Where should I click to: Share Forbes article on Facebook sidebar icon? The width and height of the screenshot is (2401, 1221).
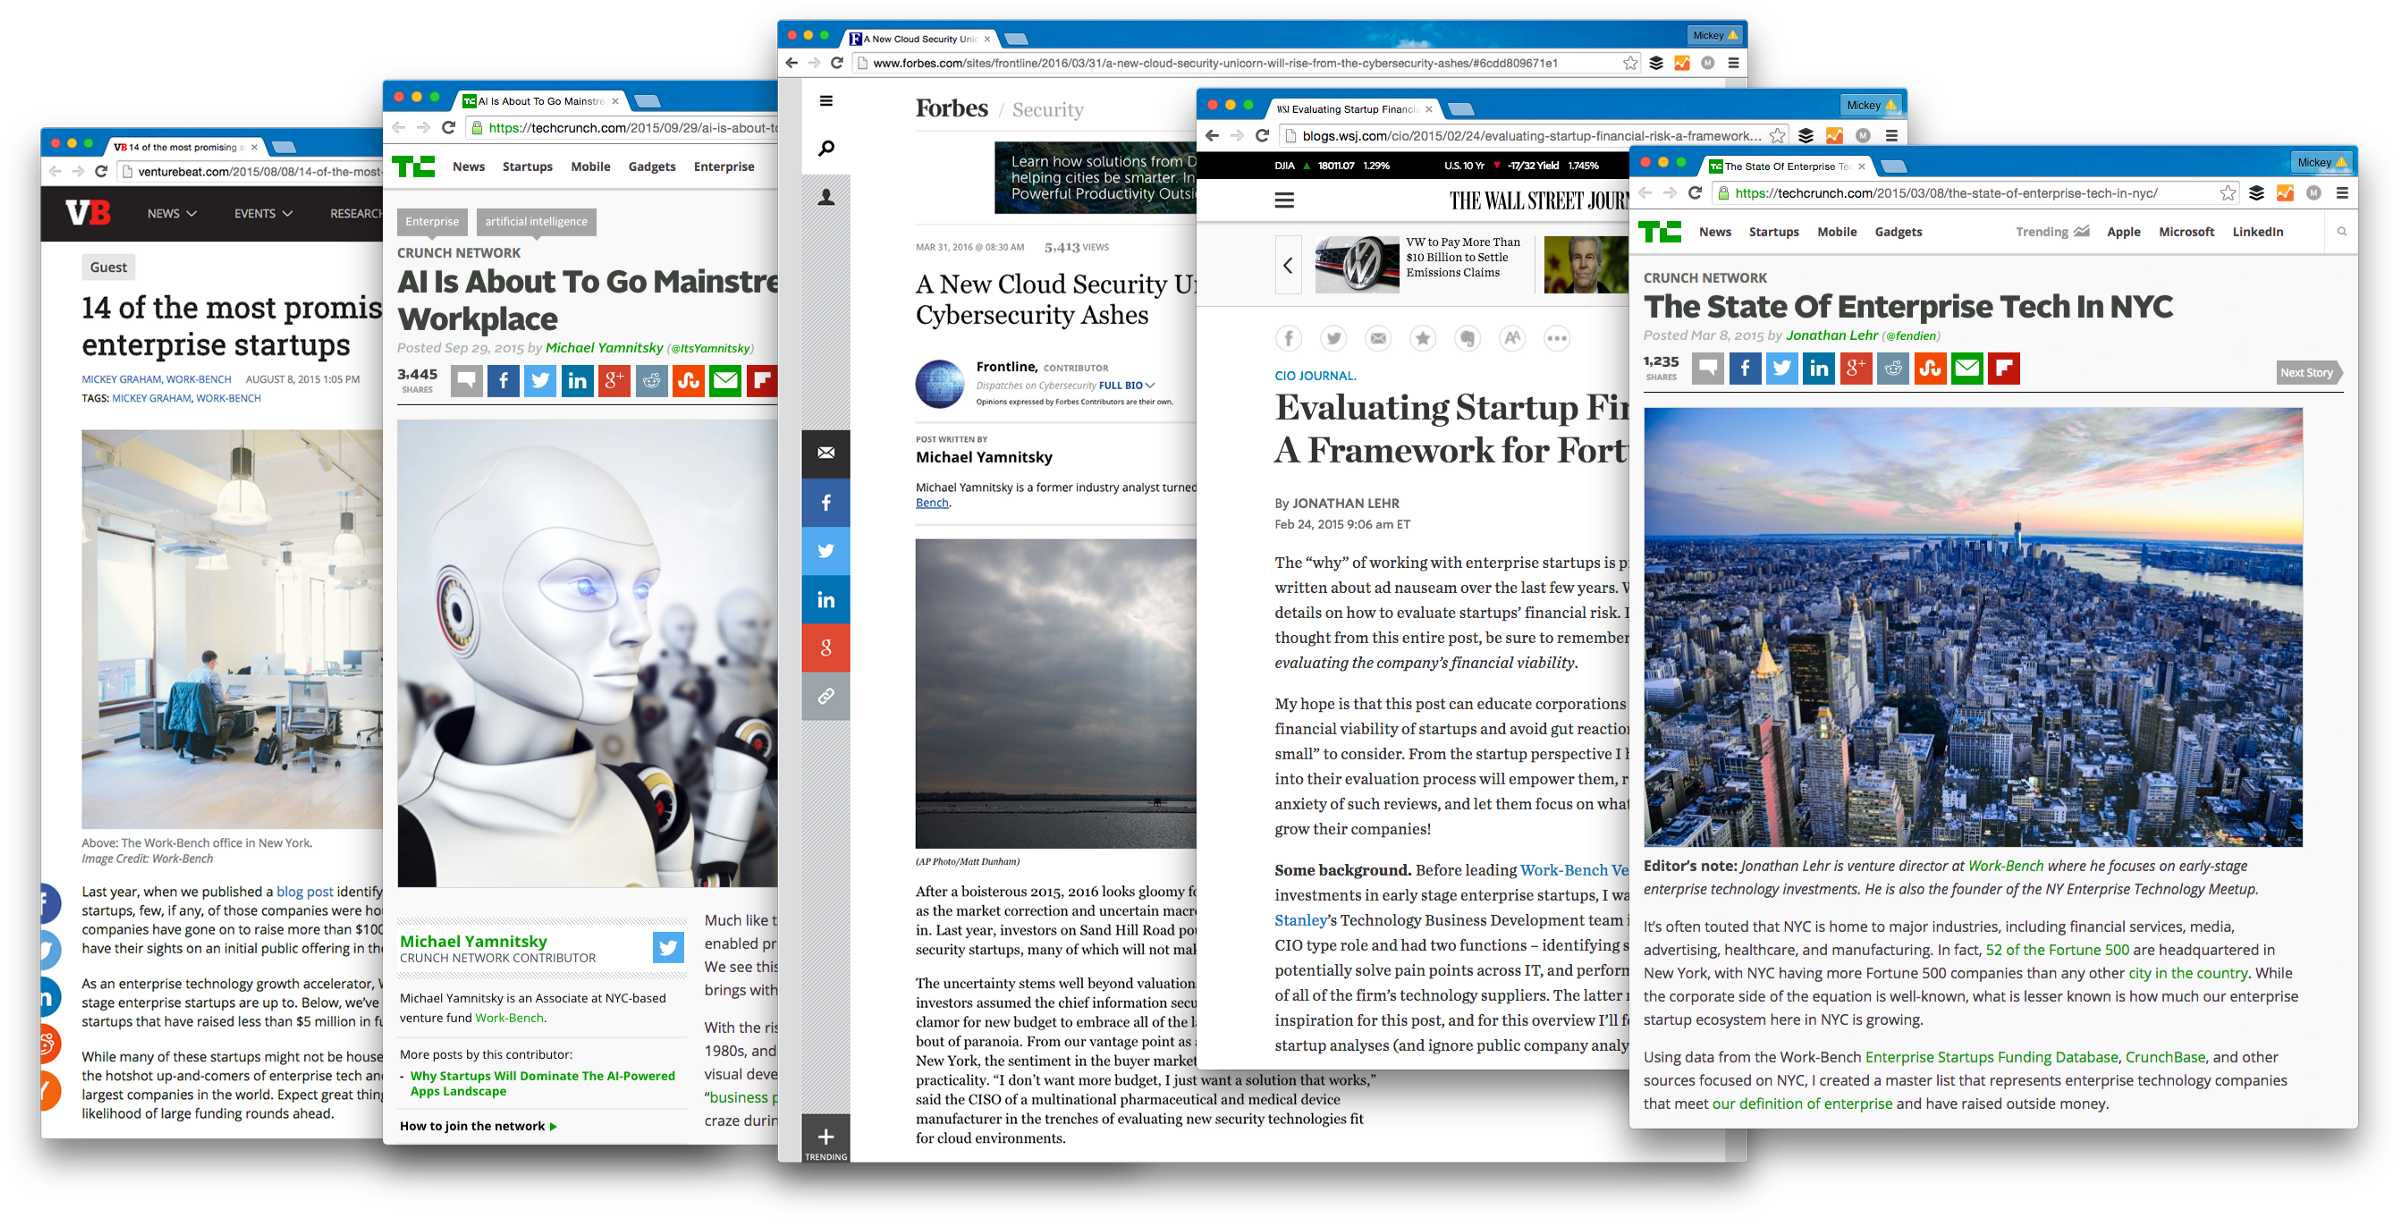826,502
